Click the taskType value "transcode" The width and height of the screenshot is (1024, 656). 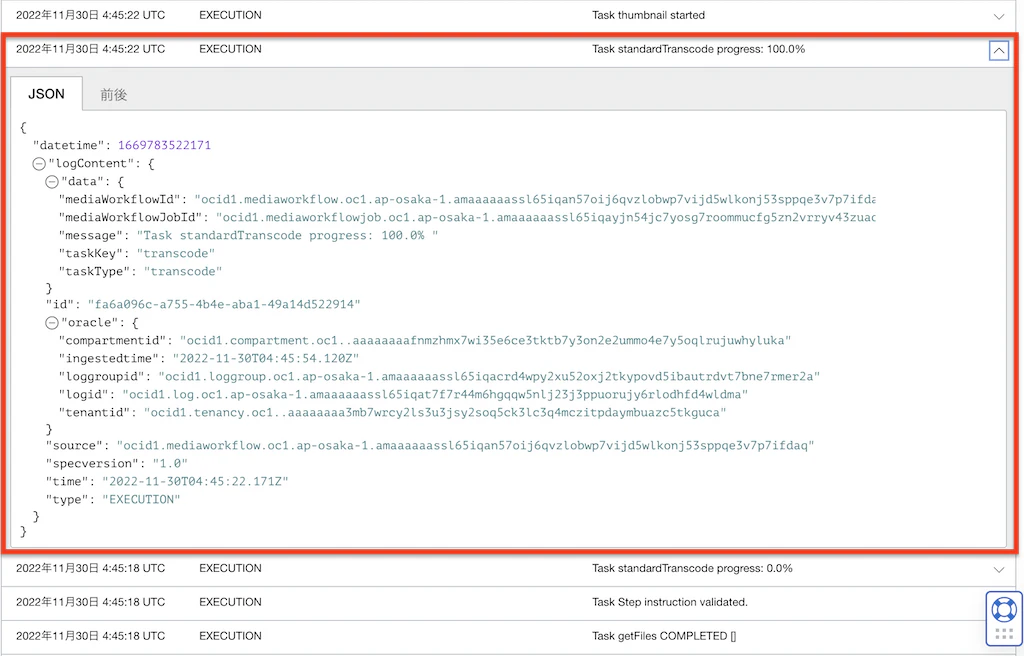(x=183, y=272)
